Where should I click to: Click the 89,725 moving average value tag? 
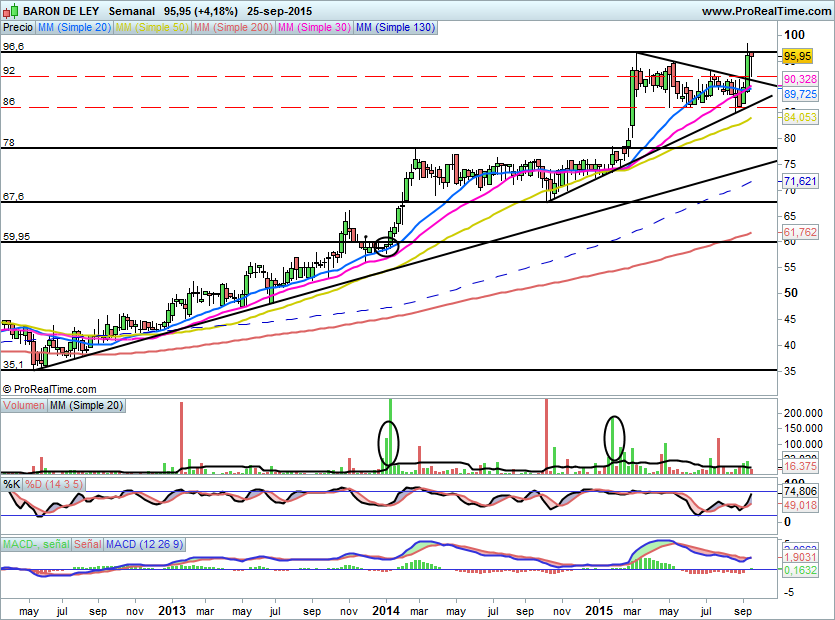800,94
